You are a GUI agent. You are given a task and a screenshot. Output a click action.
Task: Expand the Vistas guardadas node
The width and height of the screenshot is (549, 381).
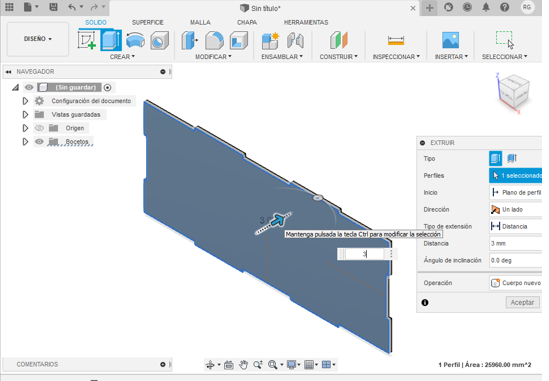coord(25,115)
